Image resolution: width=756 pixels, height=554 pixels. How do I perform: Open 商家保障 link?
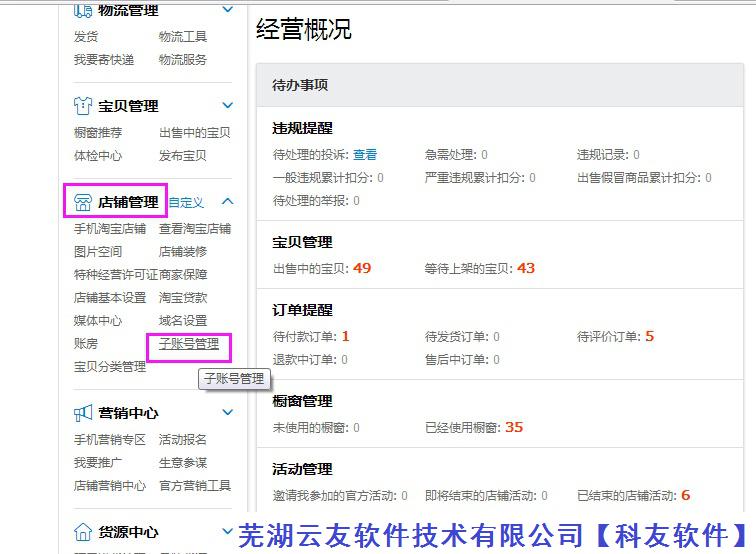point(183,275)
